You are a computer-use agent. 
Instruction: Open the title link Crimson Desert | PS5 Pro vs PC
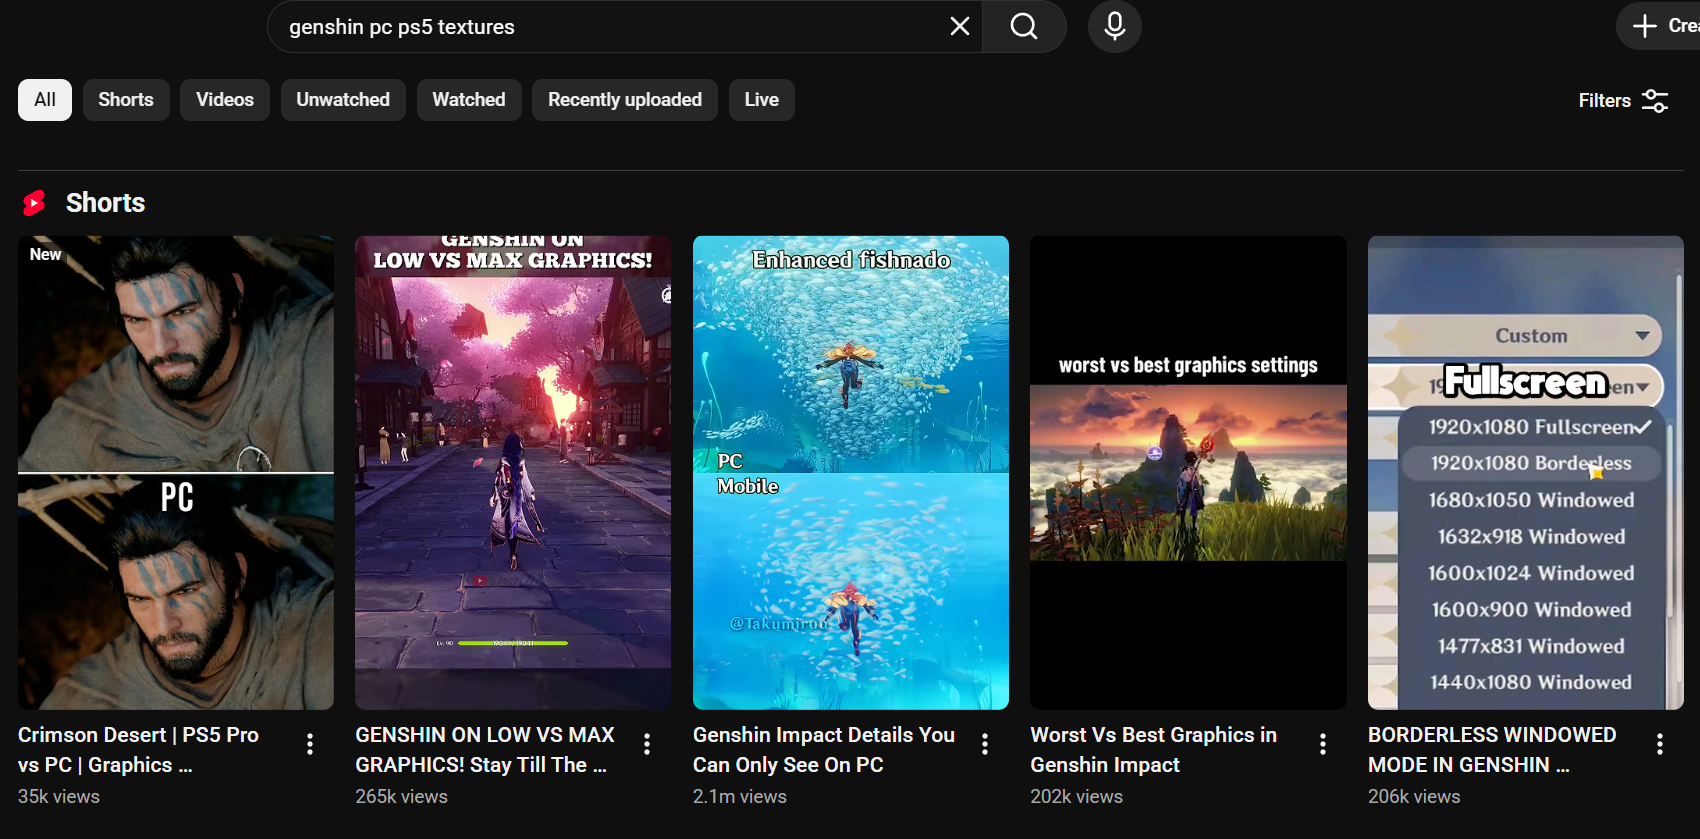[138, 750]
